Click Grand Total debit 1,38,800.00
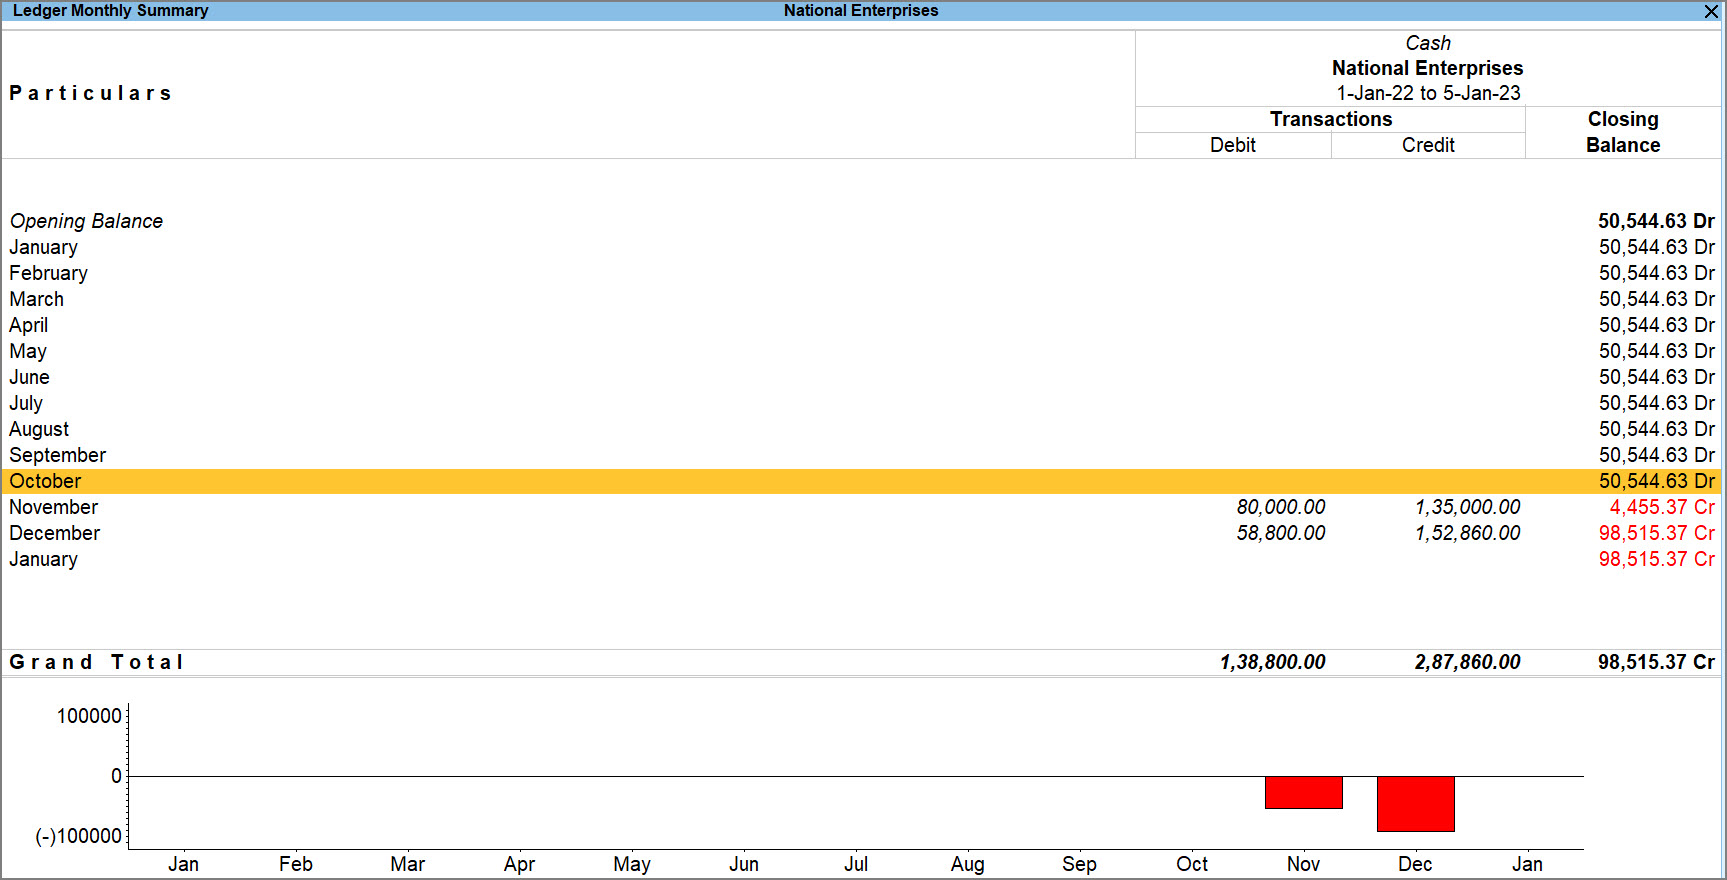 (x=1273, y=662)
